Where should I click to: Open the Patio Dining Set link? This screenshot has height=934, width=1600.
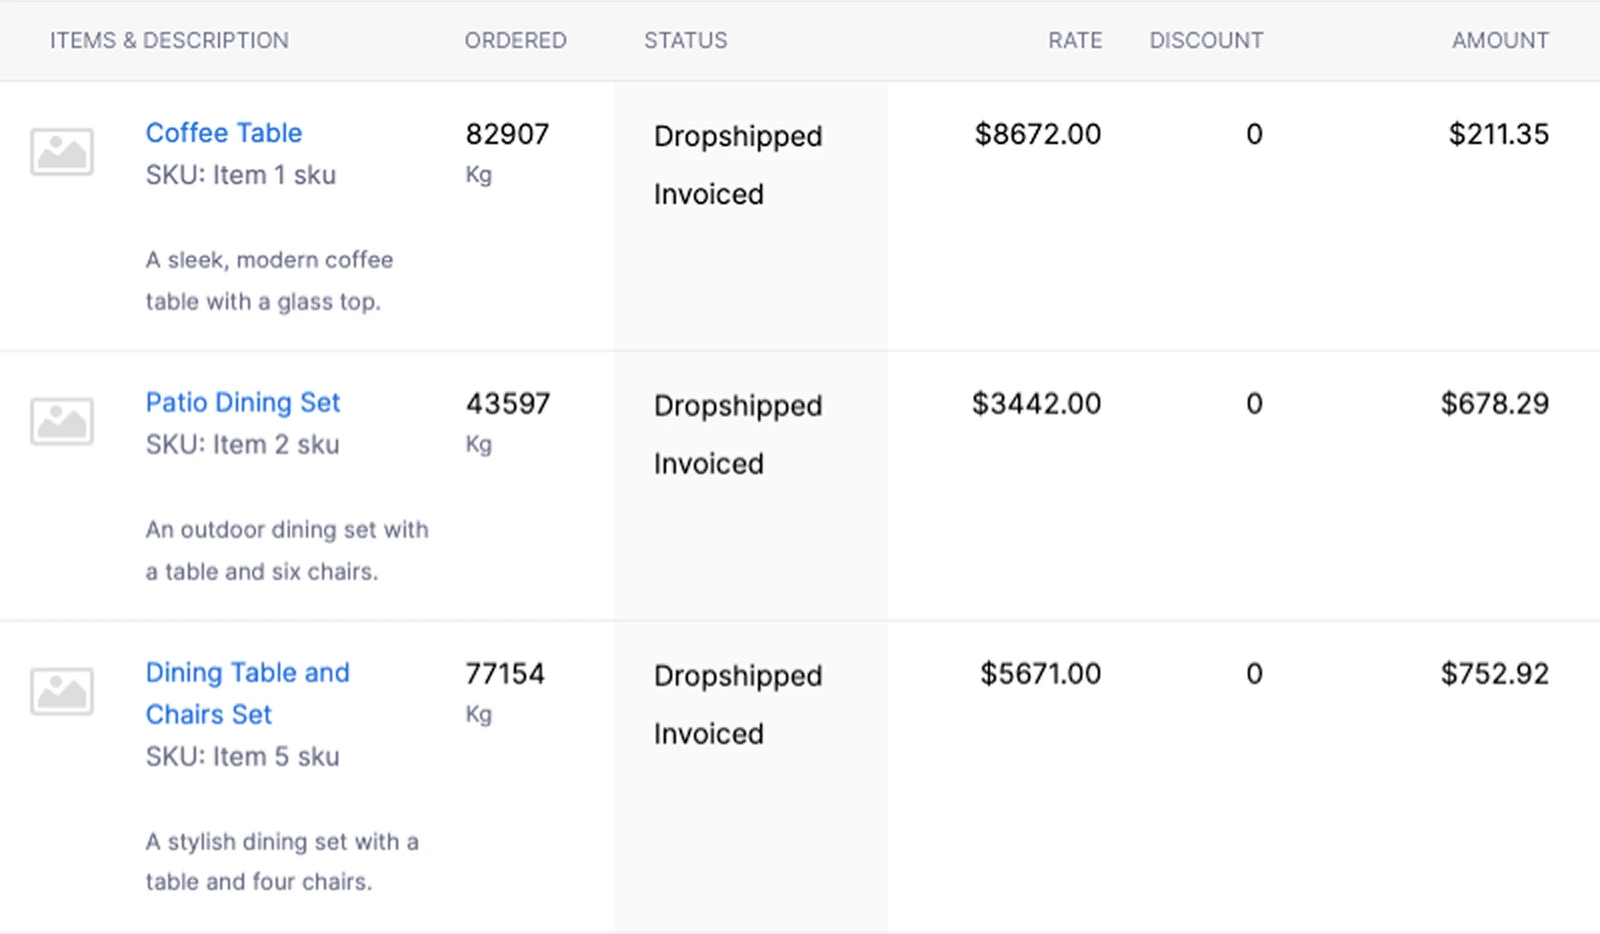coord(243,403)
